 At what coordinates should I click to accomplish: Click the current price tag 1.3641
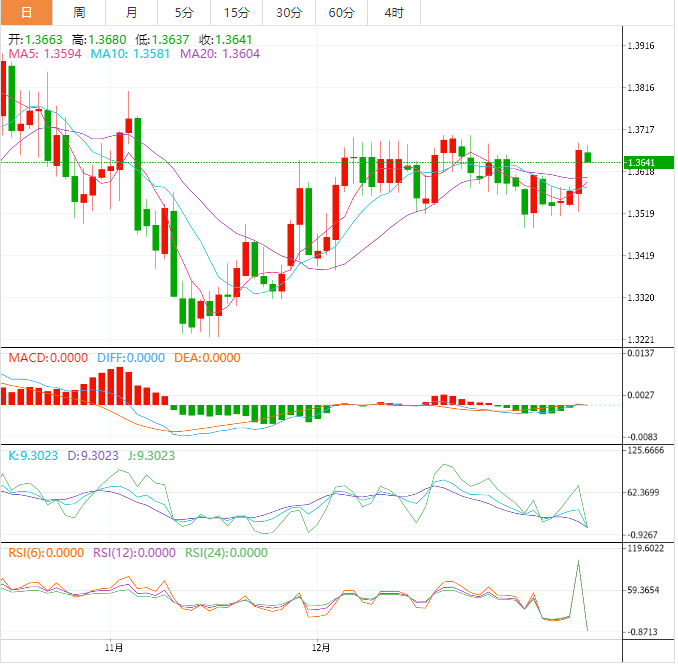tap(649, 163)
